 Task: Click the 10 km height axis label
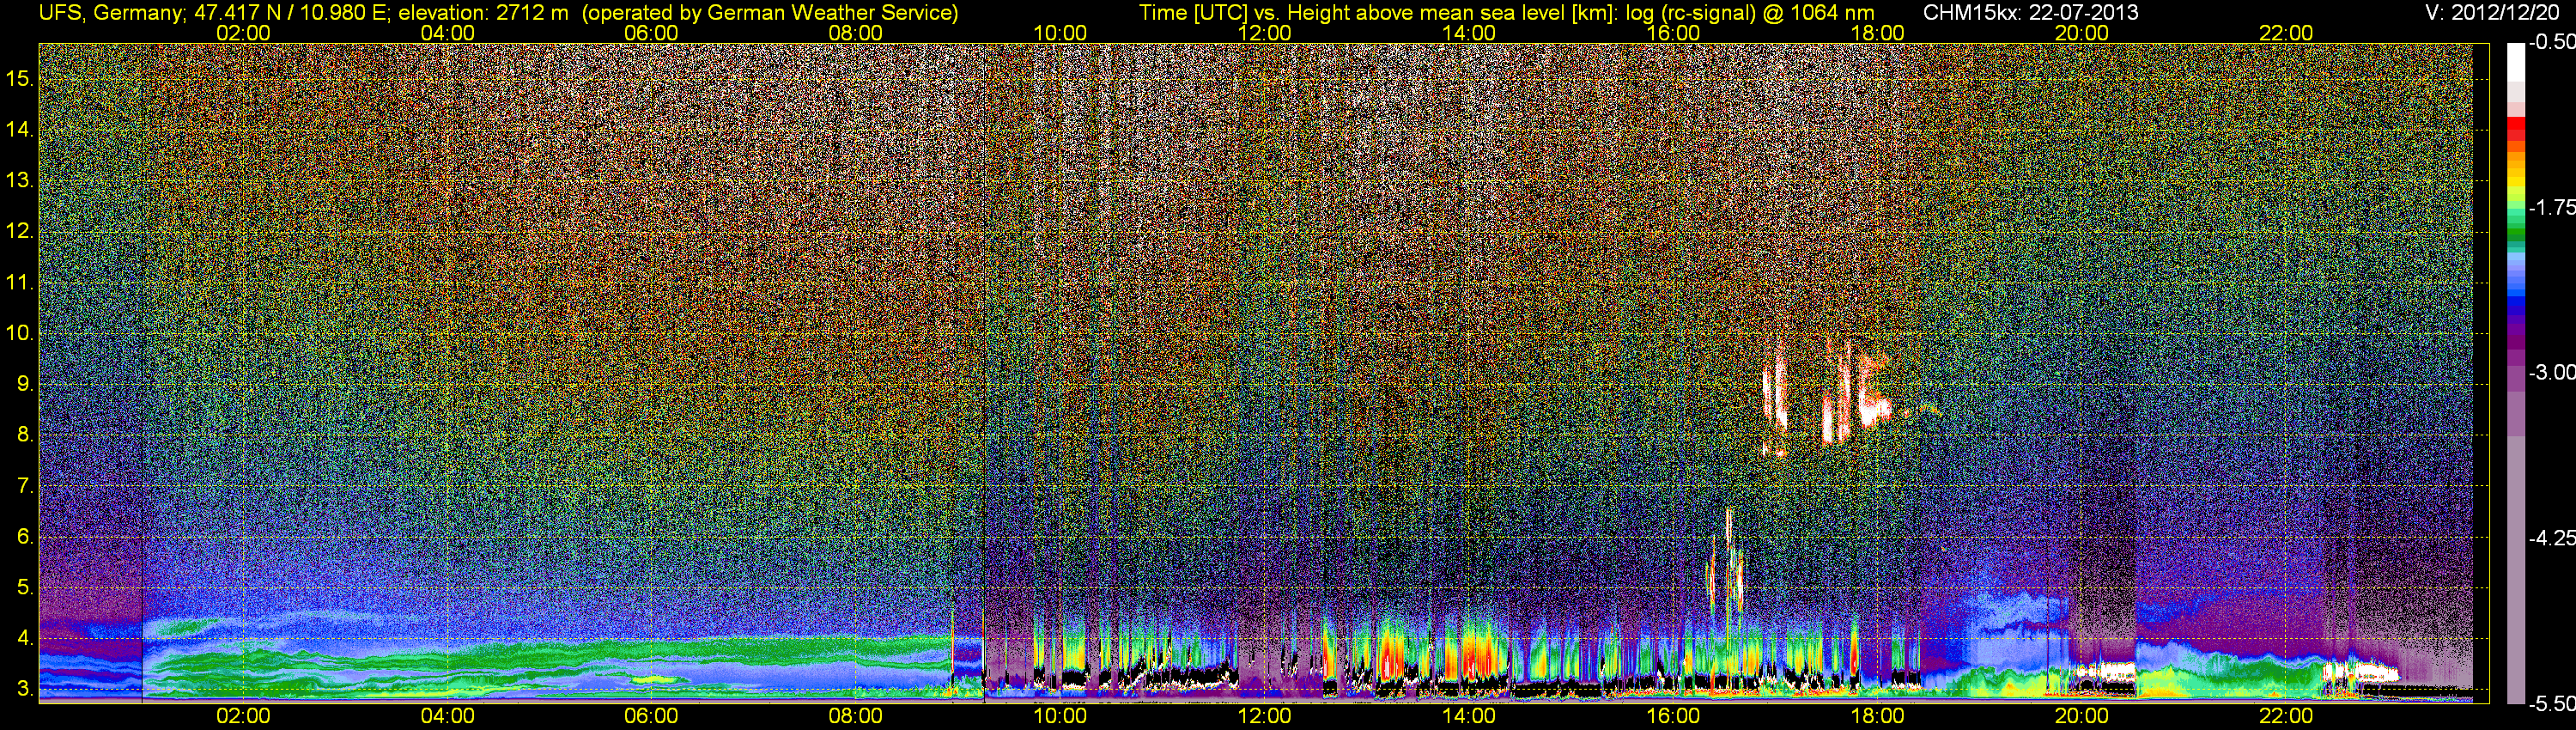(x=19, y=333)
